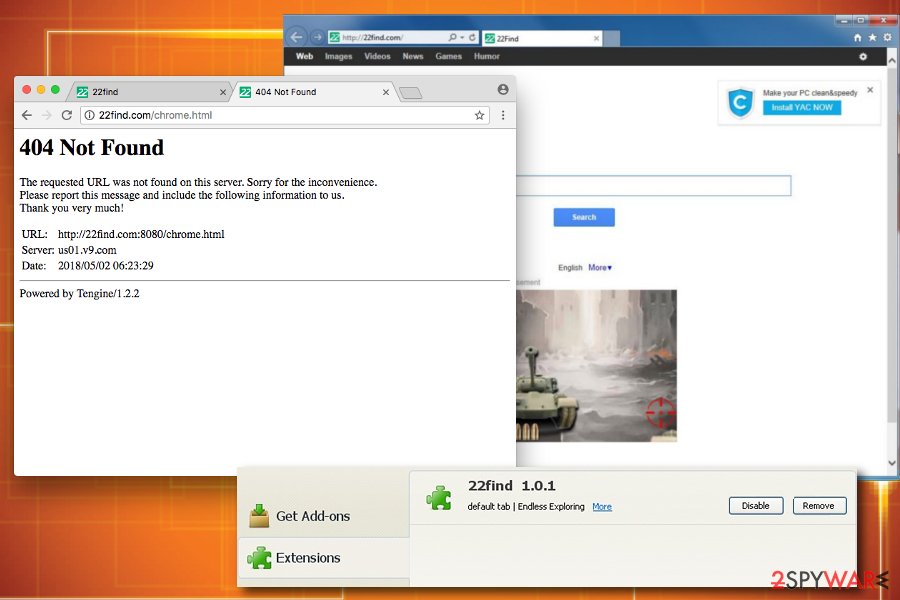Image resolution: width=900 pixels, height=600 pixels.
Task: Open Get Add-ons in the add-ons sidebar
Action: (324, 516)
